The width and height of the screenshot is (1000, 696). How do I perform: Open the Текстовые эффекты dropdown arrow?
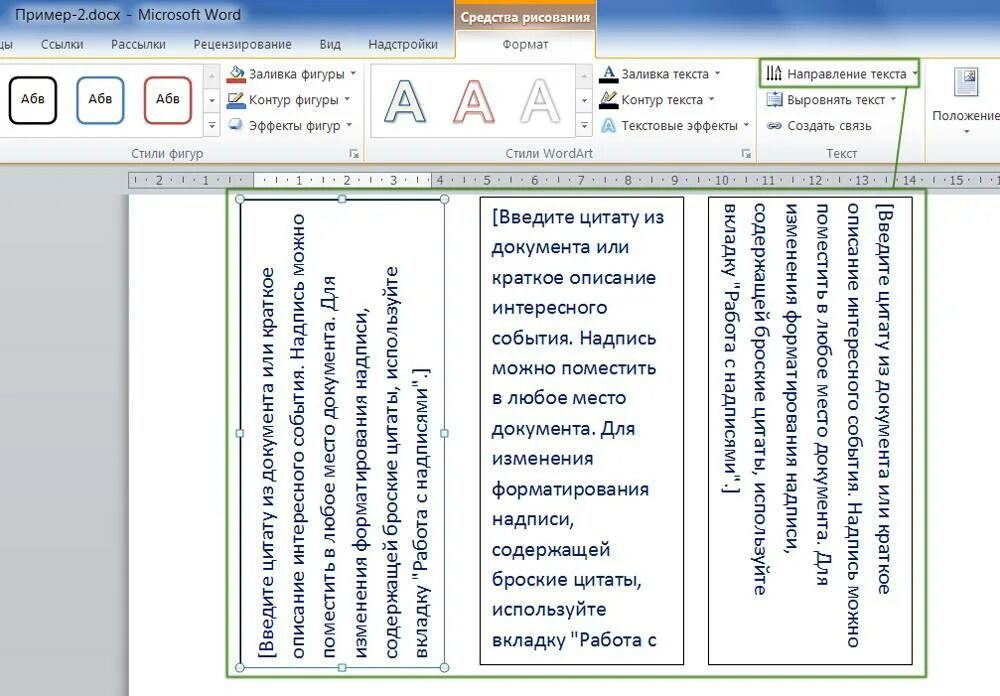tap(746, 125)
